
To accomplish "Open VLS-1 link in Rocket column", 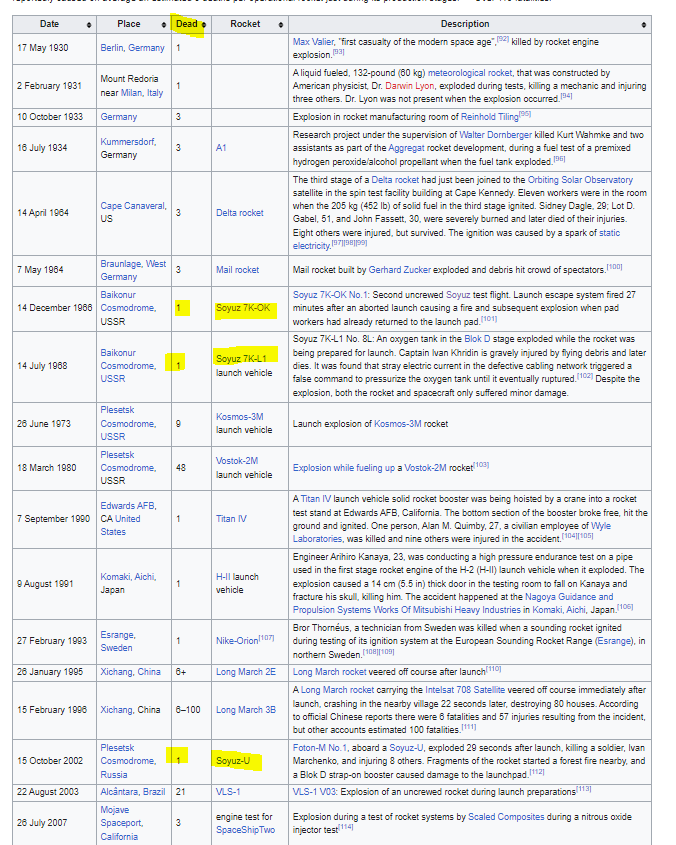I will (228, 792).
